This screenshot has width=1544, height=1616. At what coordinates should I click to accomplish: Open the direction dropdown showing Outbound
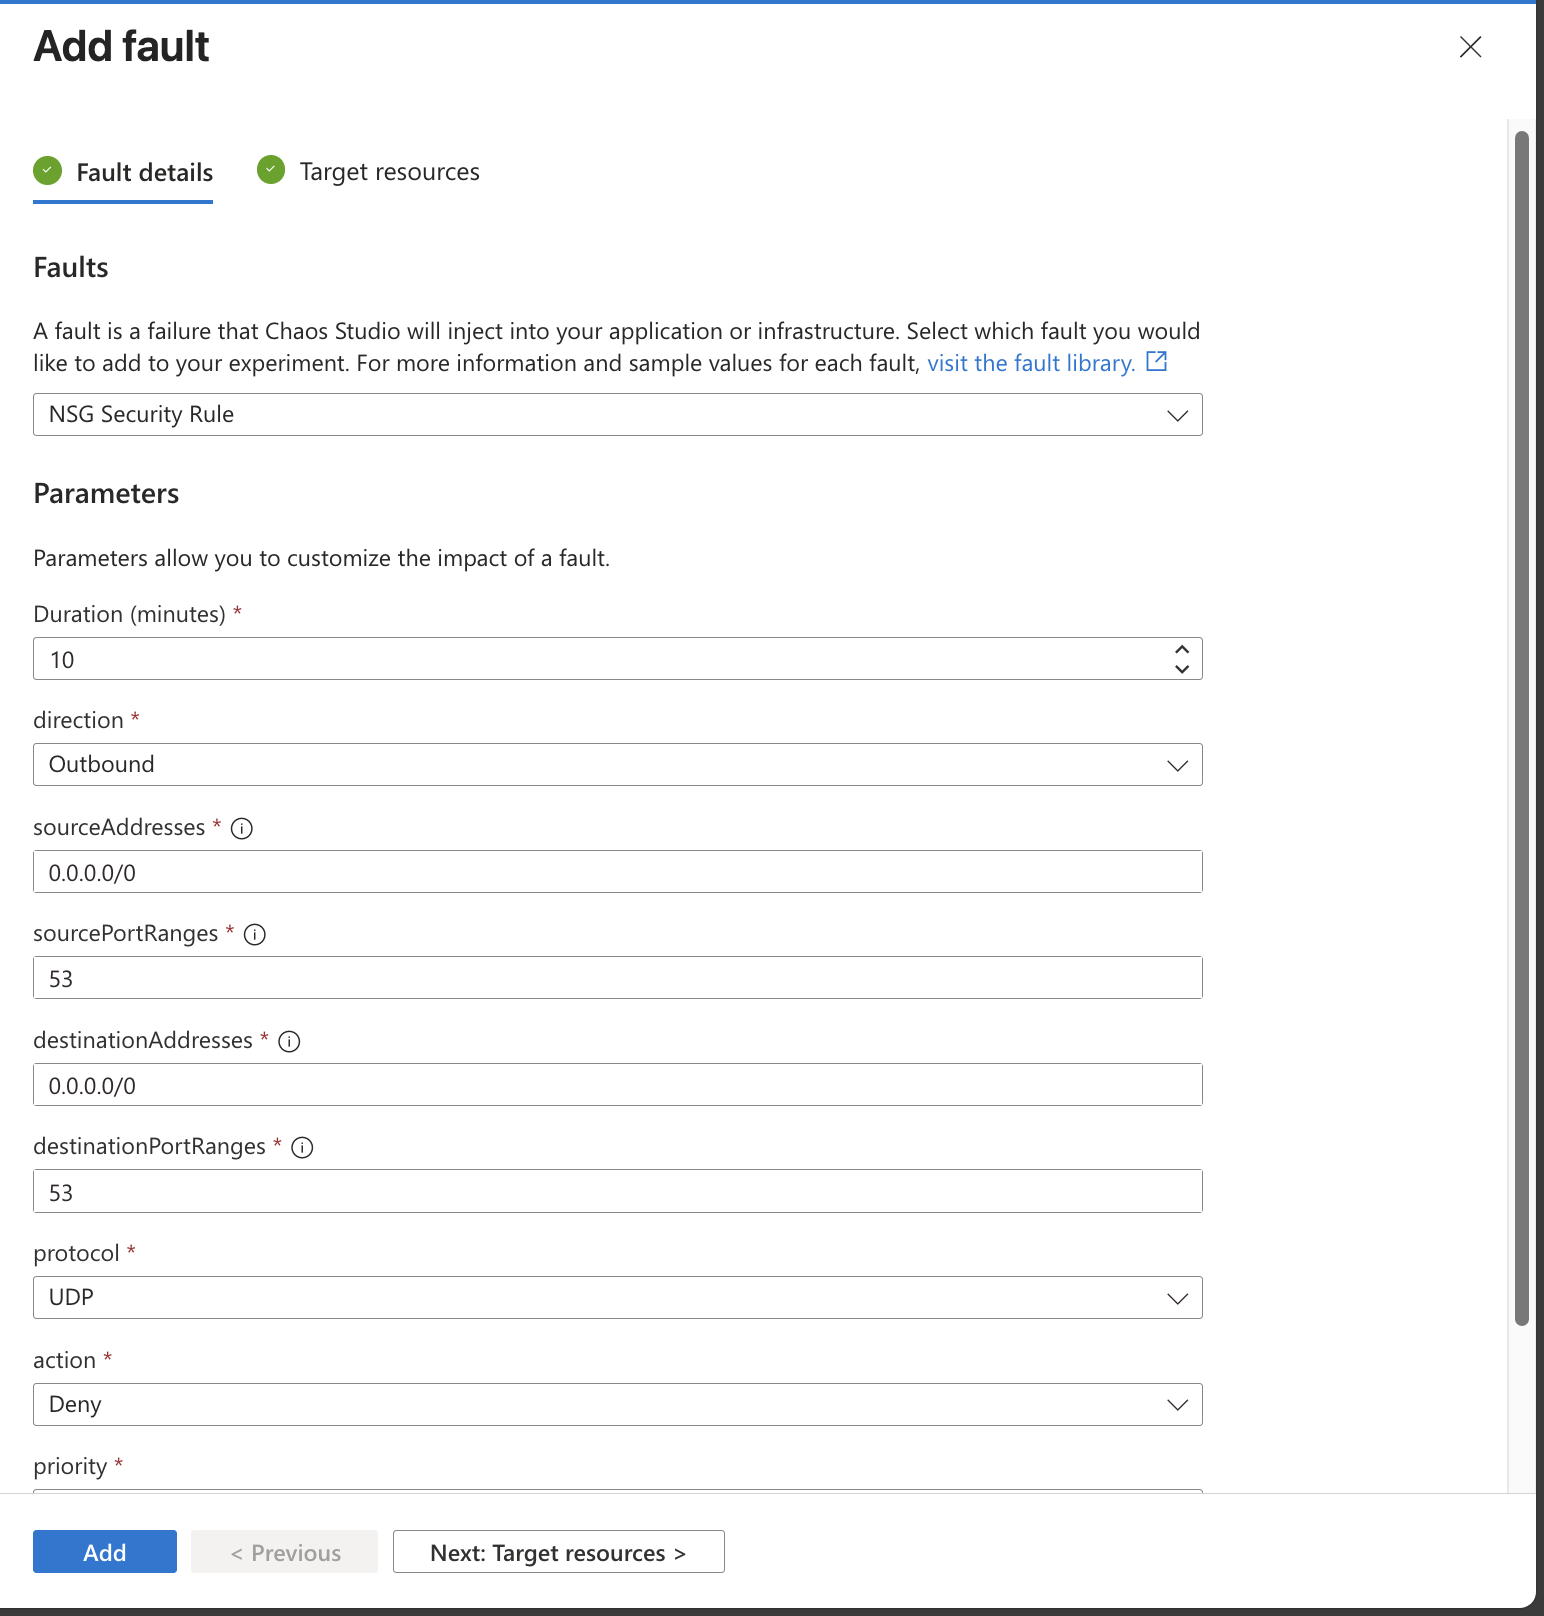(617, 765)
